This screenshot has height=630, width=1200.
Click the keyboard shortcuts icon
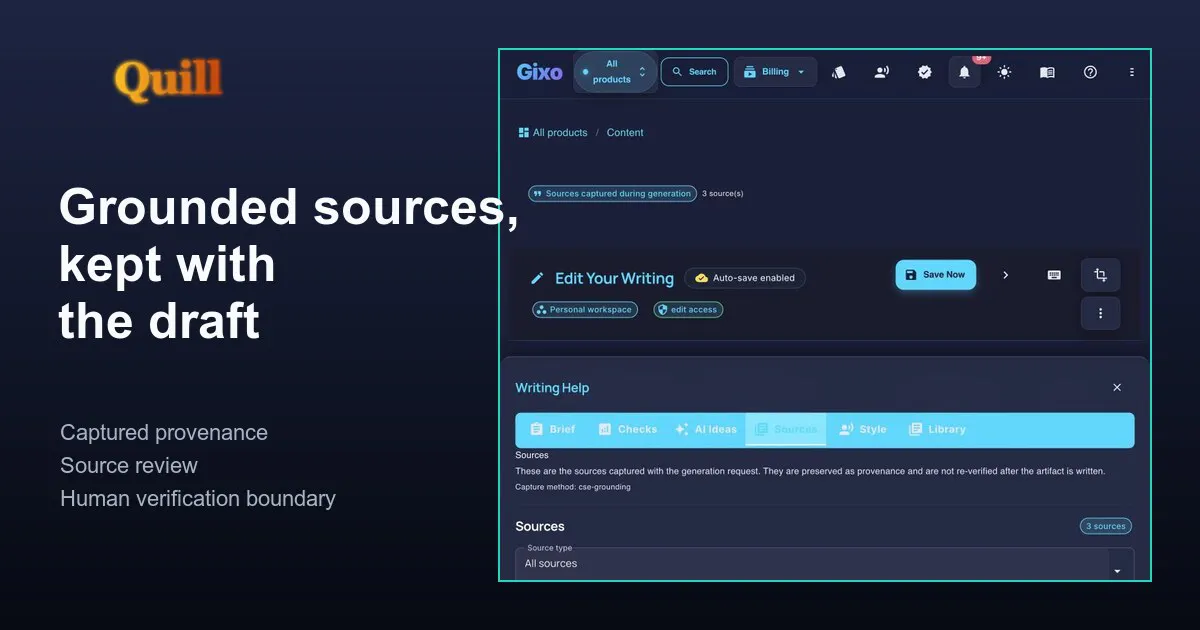click(1054, 275)
